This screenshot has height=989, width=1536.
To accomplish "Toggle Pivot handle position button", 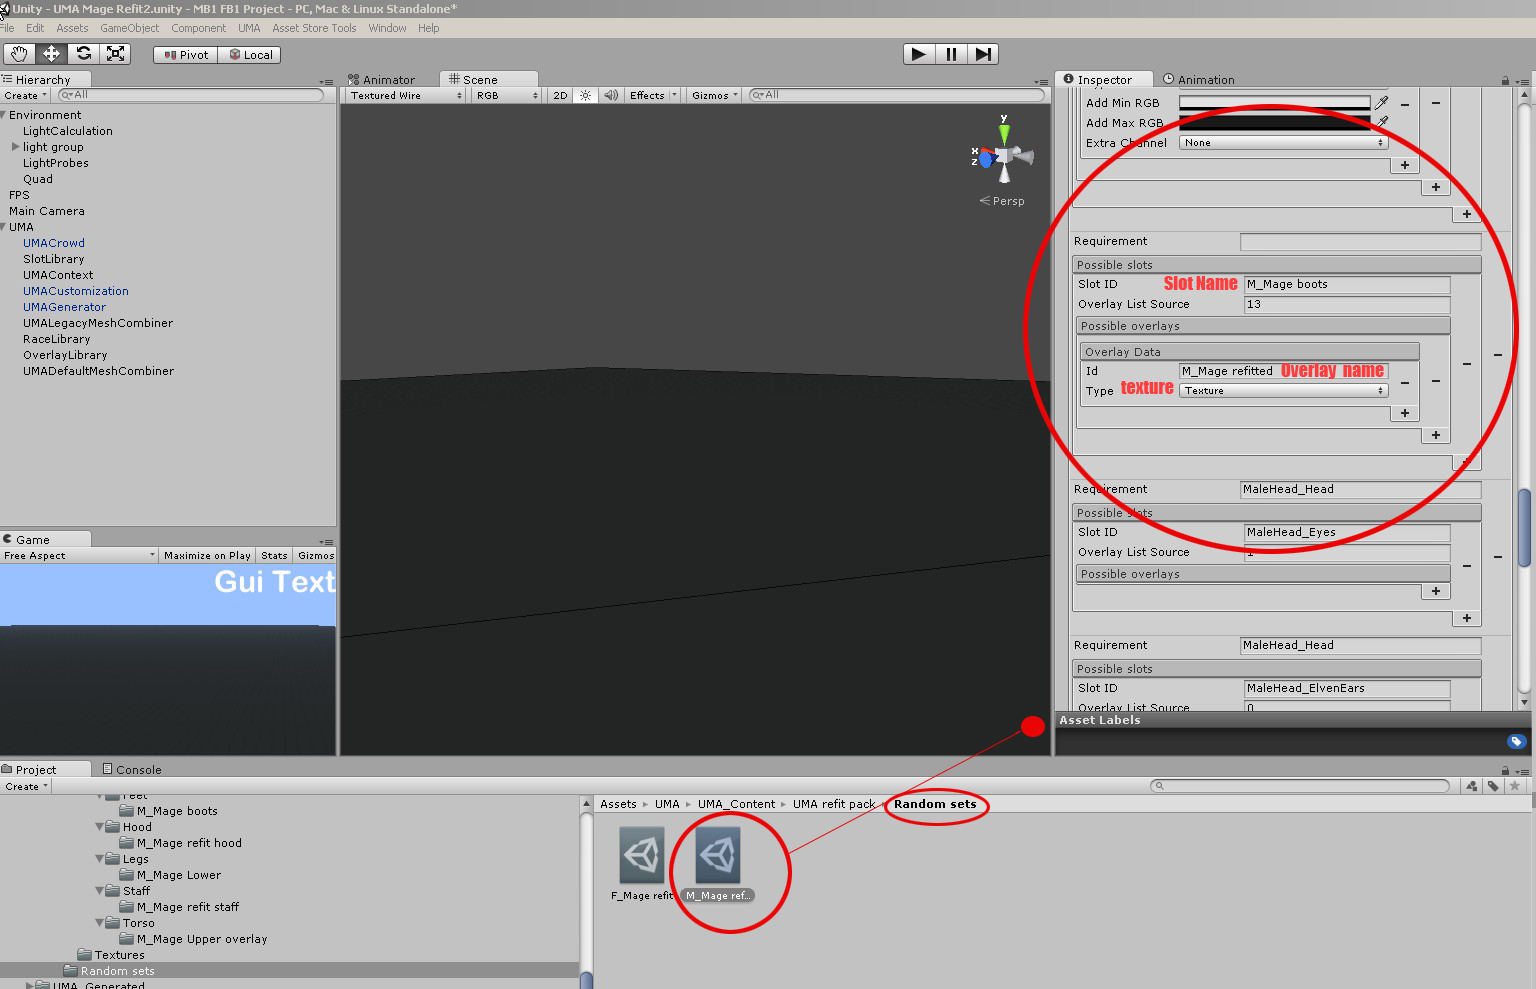I will click(x=186, y=55).
